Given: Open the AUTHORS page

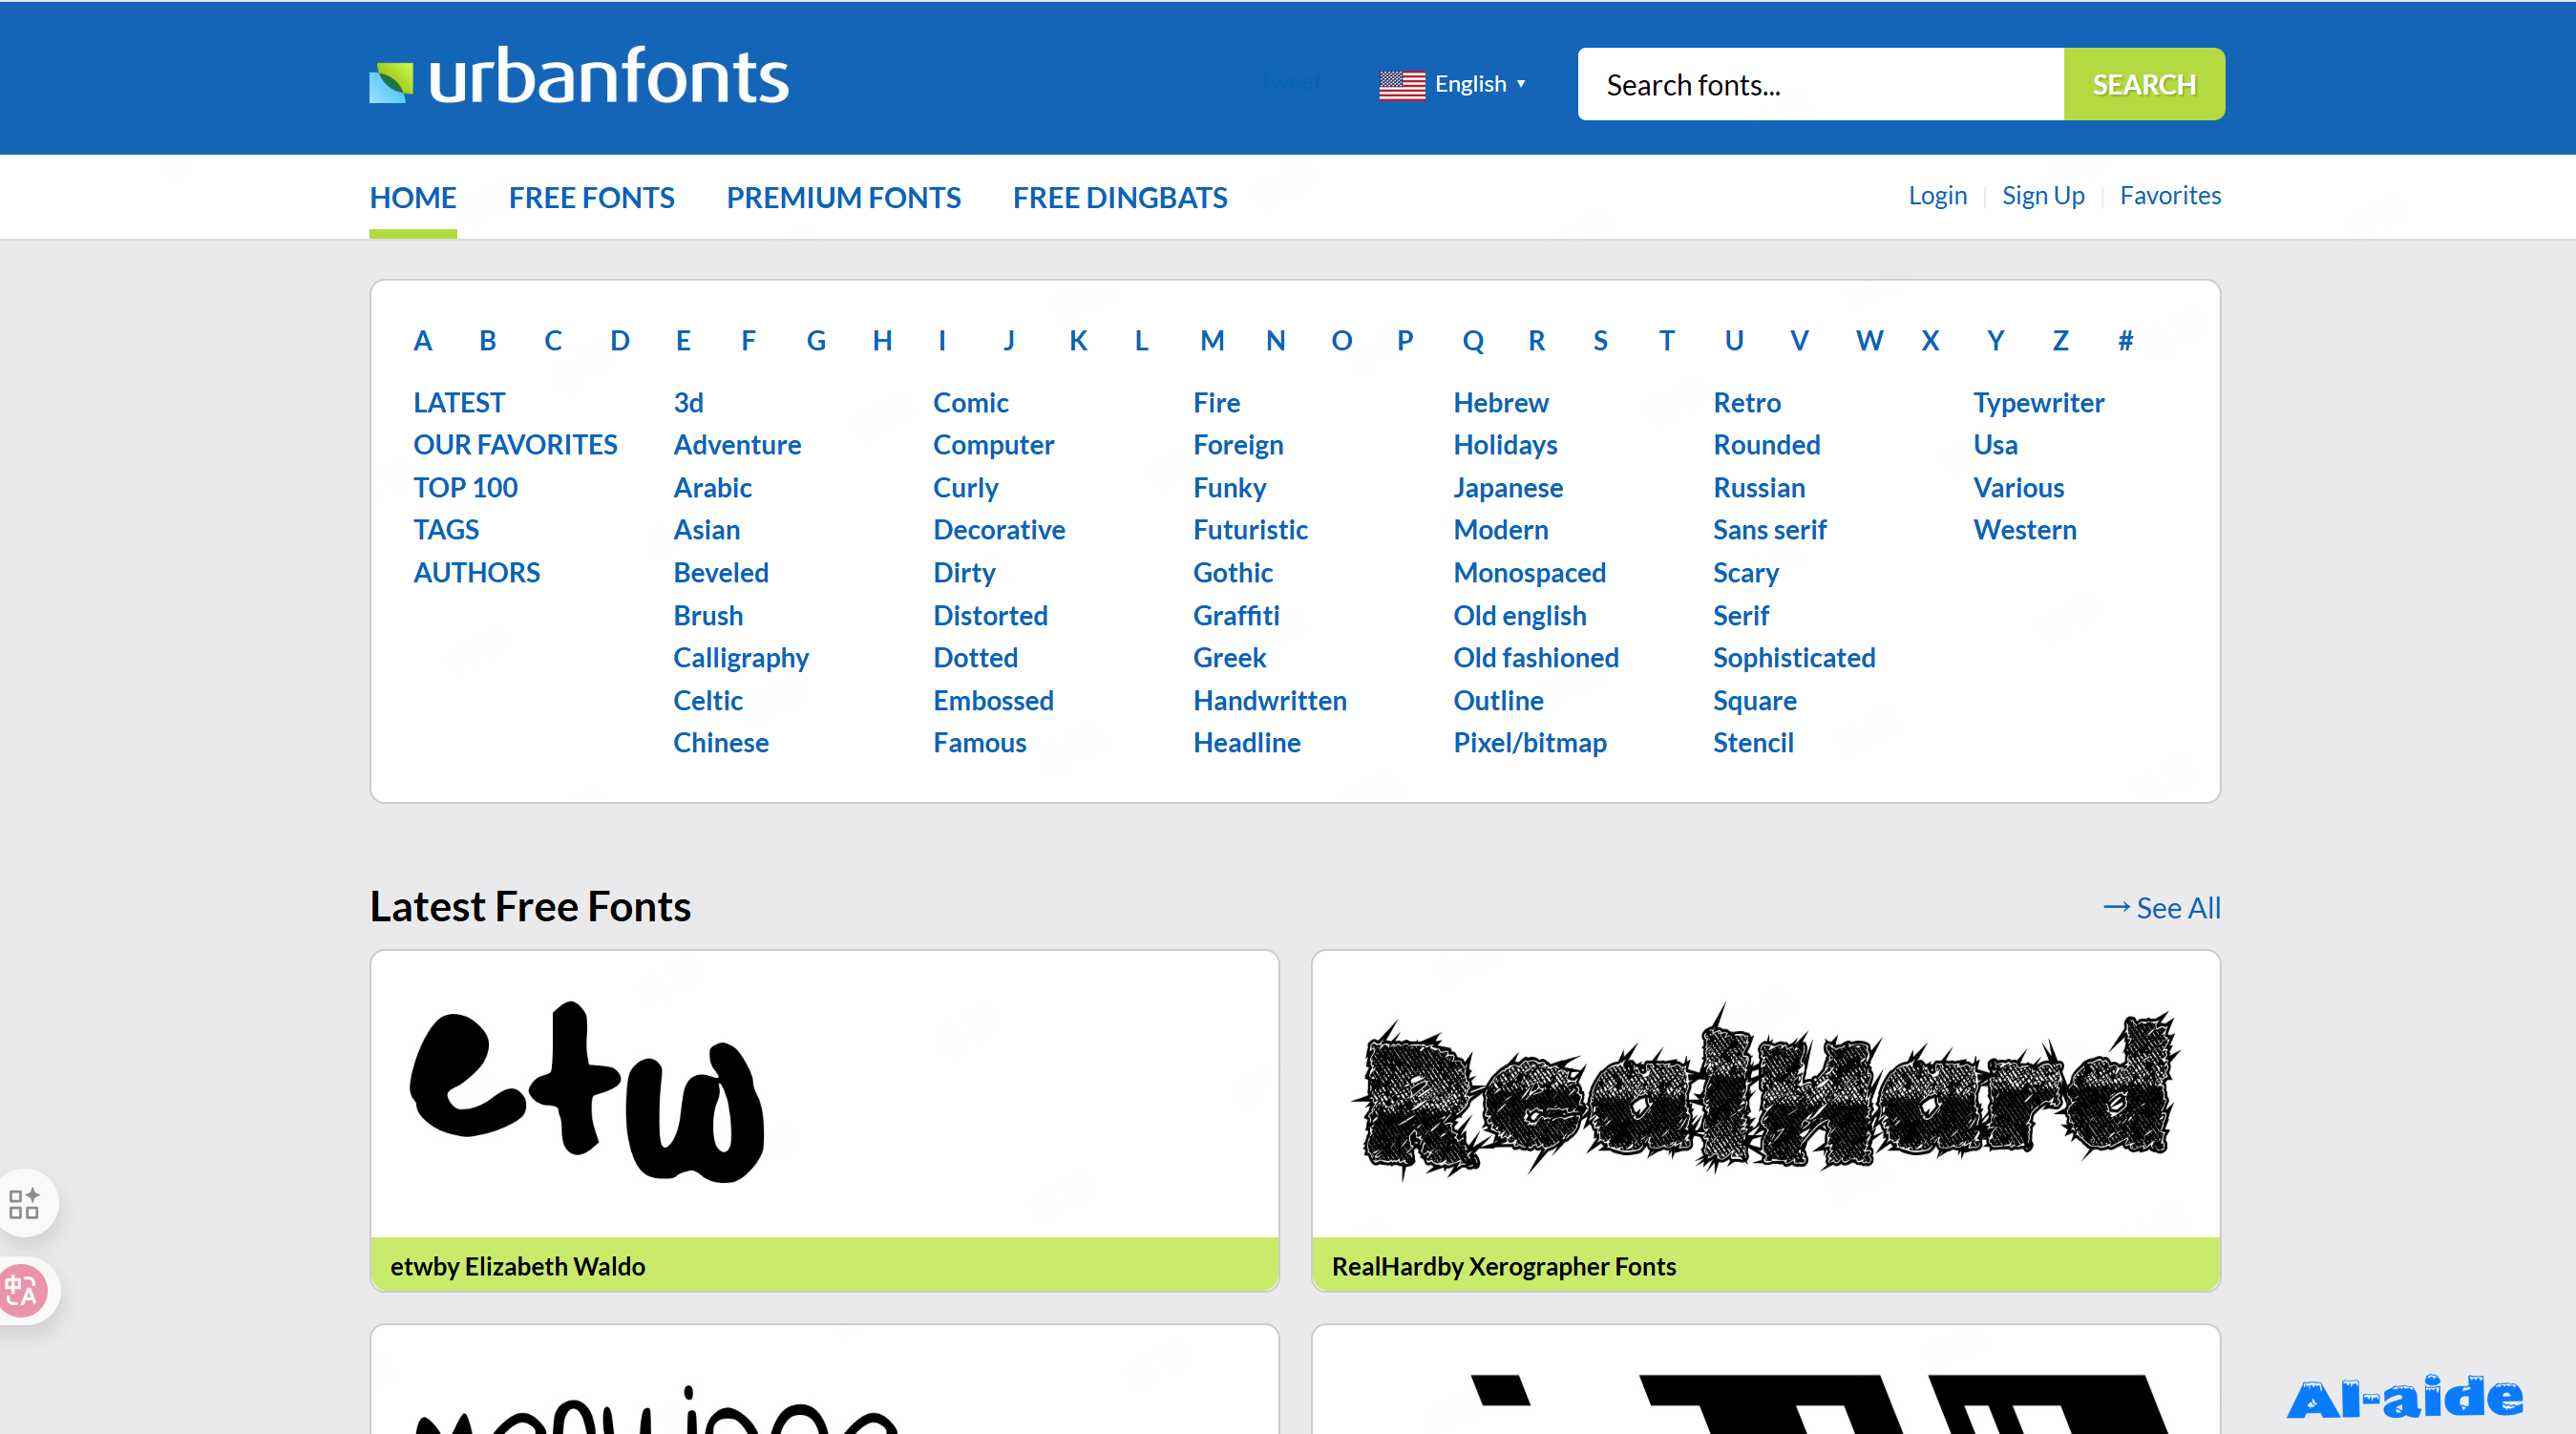Looking at the screenshot, I should coord(476,573).
